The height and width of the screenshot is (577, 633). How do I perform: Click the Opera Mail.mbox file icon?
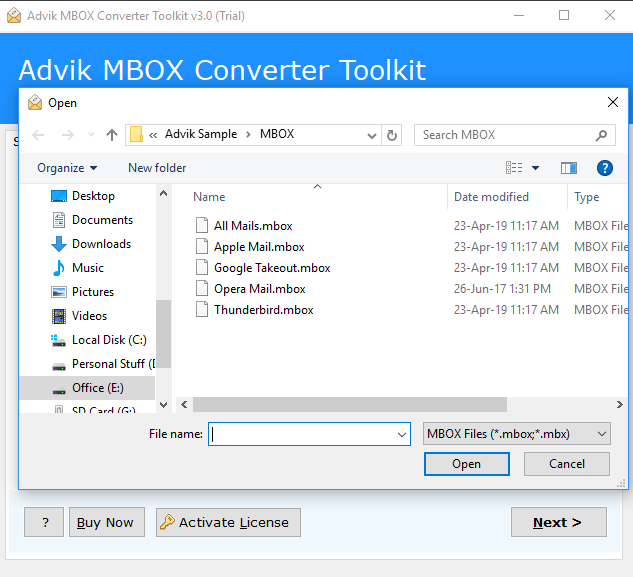click(x=202, y=288)
